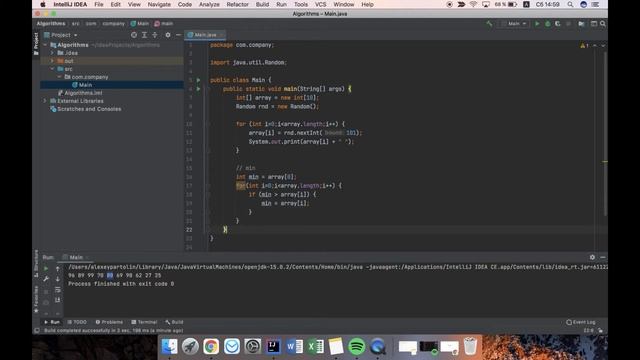Open the Run configuration Main dropdown
The width and height of the screenshot is (640, 360).
(515, 24)
